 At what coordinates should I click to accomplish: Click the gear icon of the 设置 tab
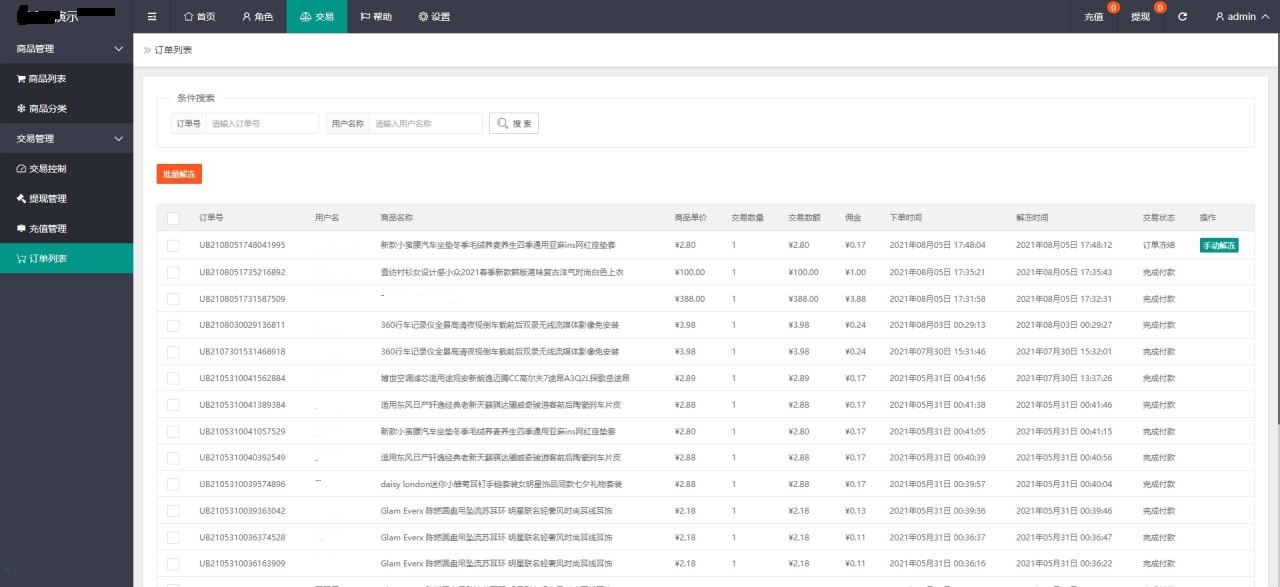point(423,17)
